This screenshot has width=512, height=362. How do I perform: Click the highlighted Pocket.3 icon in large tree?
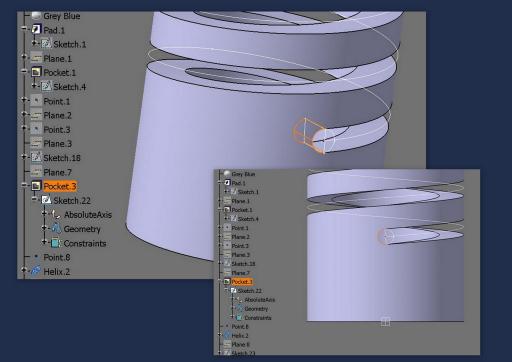point(36,186)
